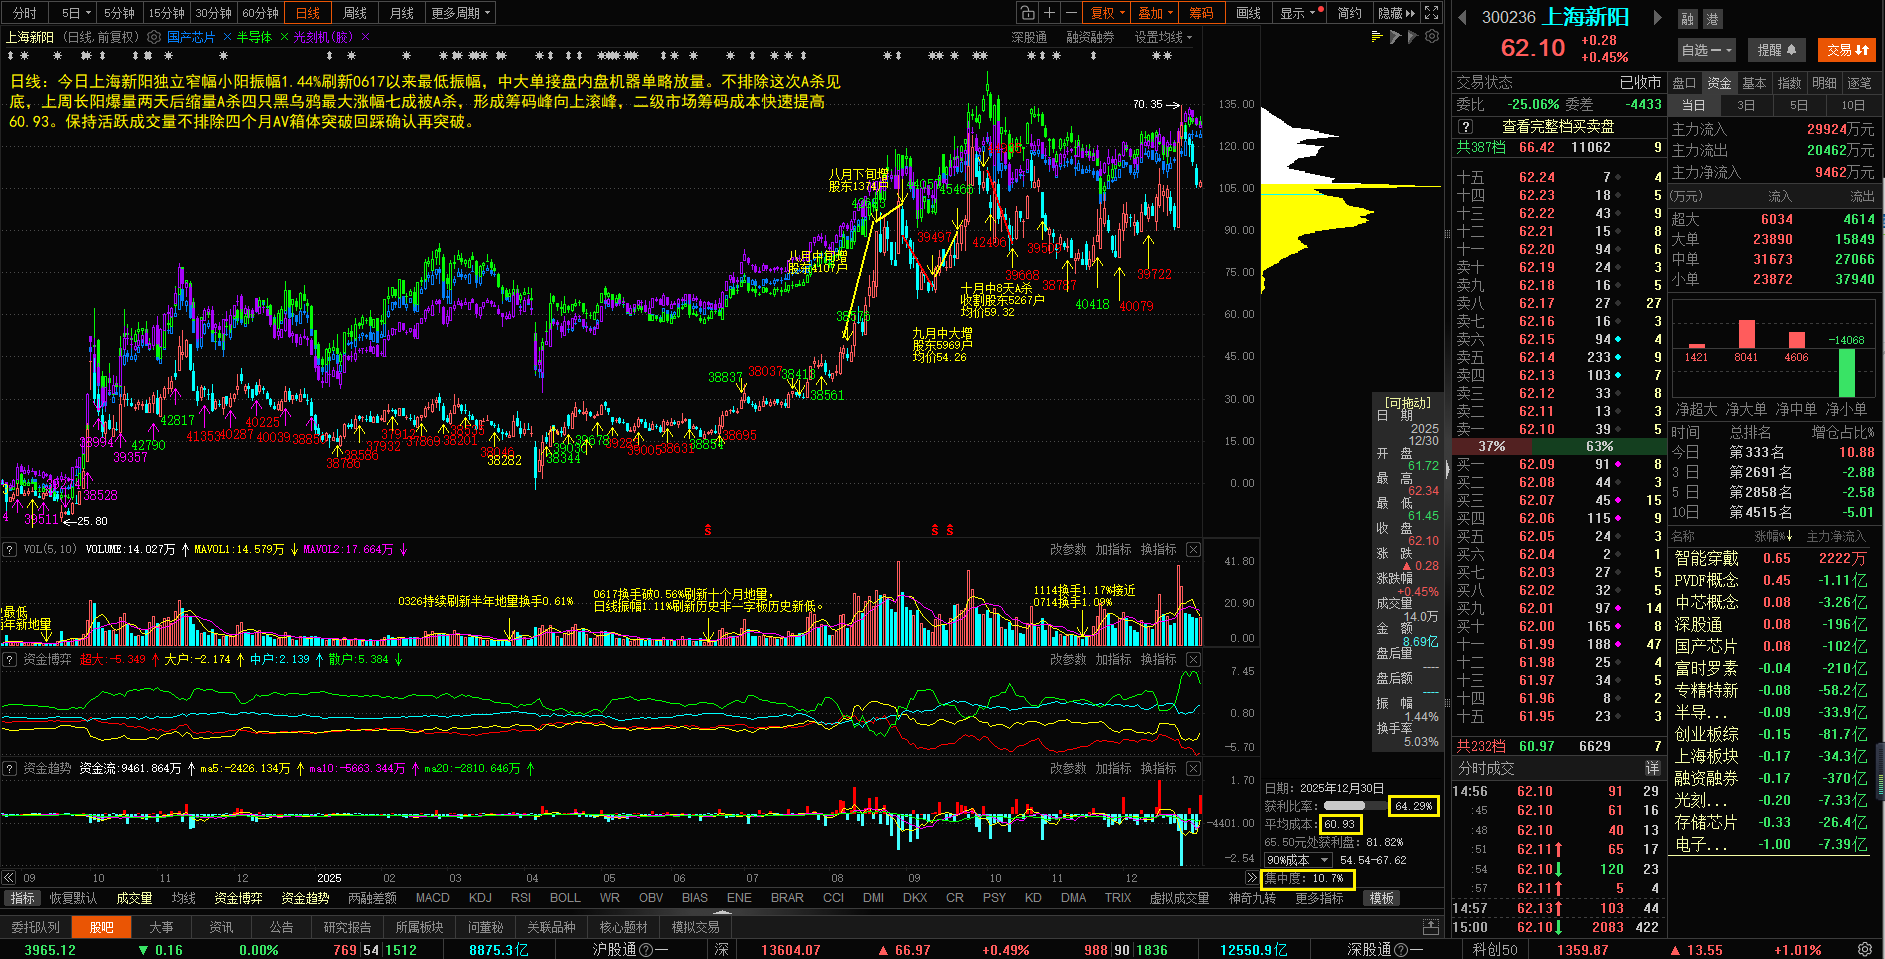
Task: Open the 自选 watchlist dropdown
Action: (1706, 50)
